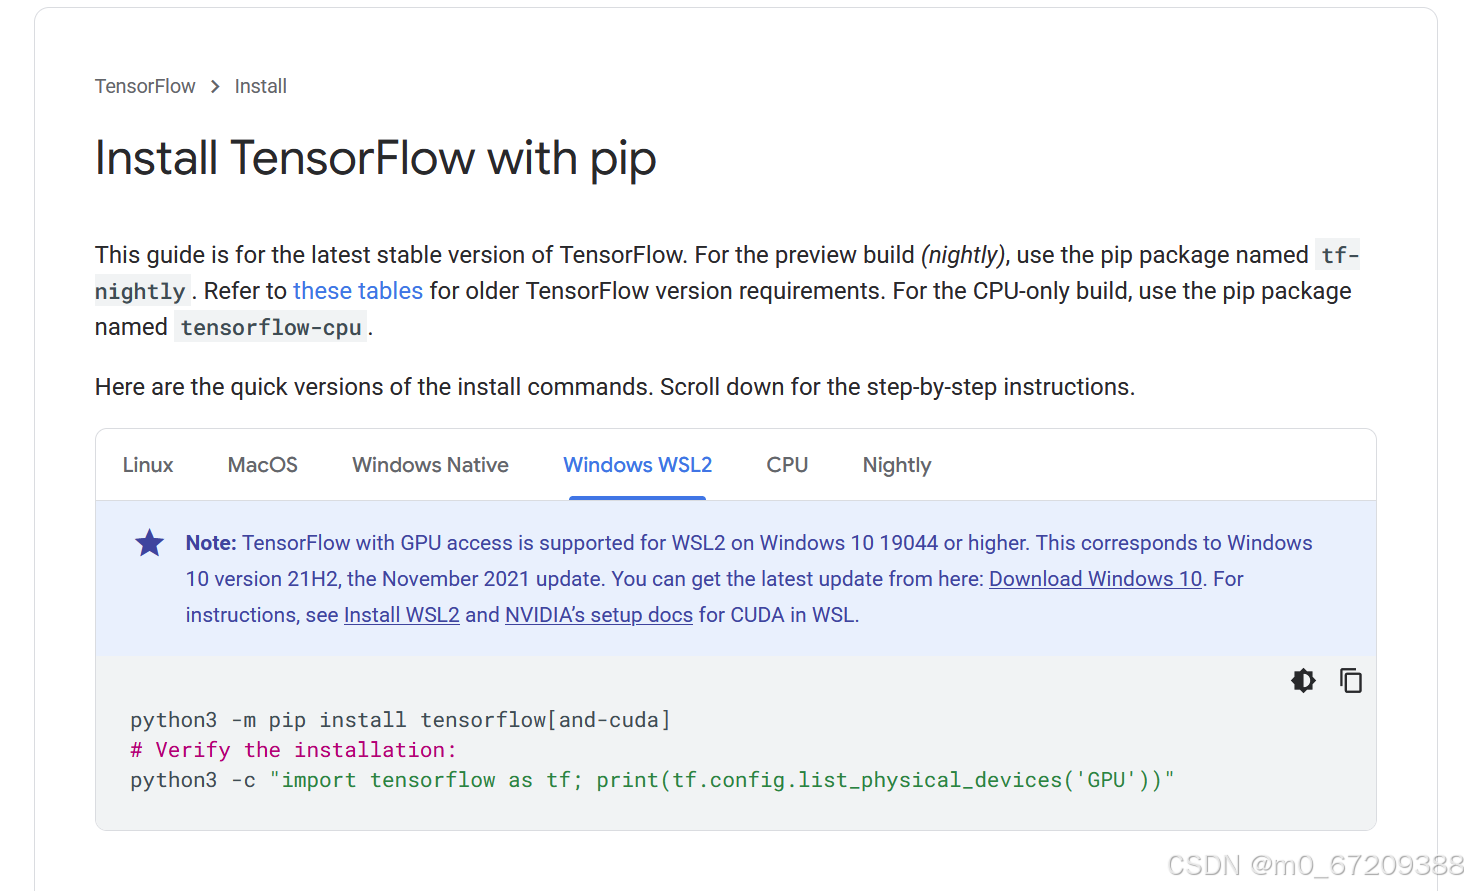
Task: Click the breadcrumb chevron separator
Action: pyautogui.click(x=215, y=87)
